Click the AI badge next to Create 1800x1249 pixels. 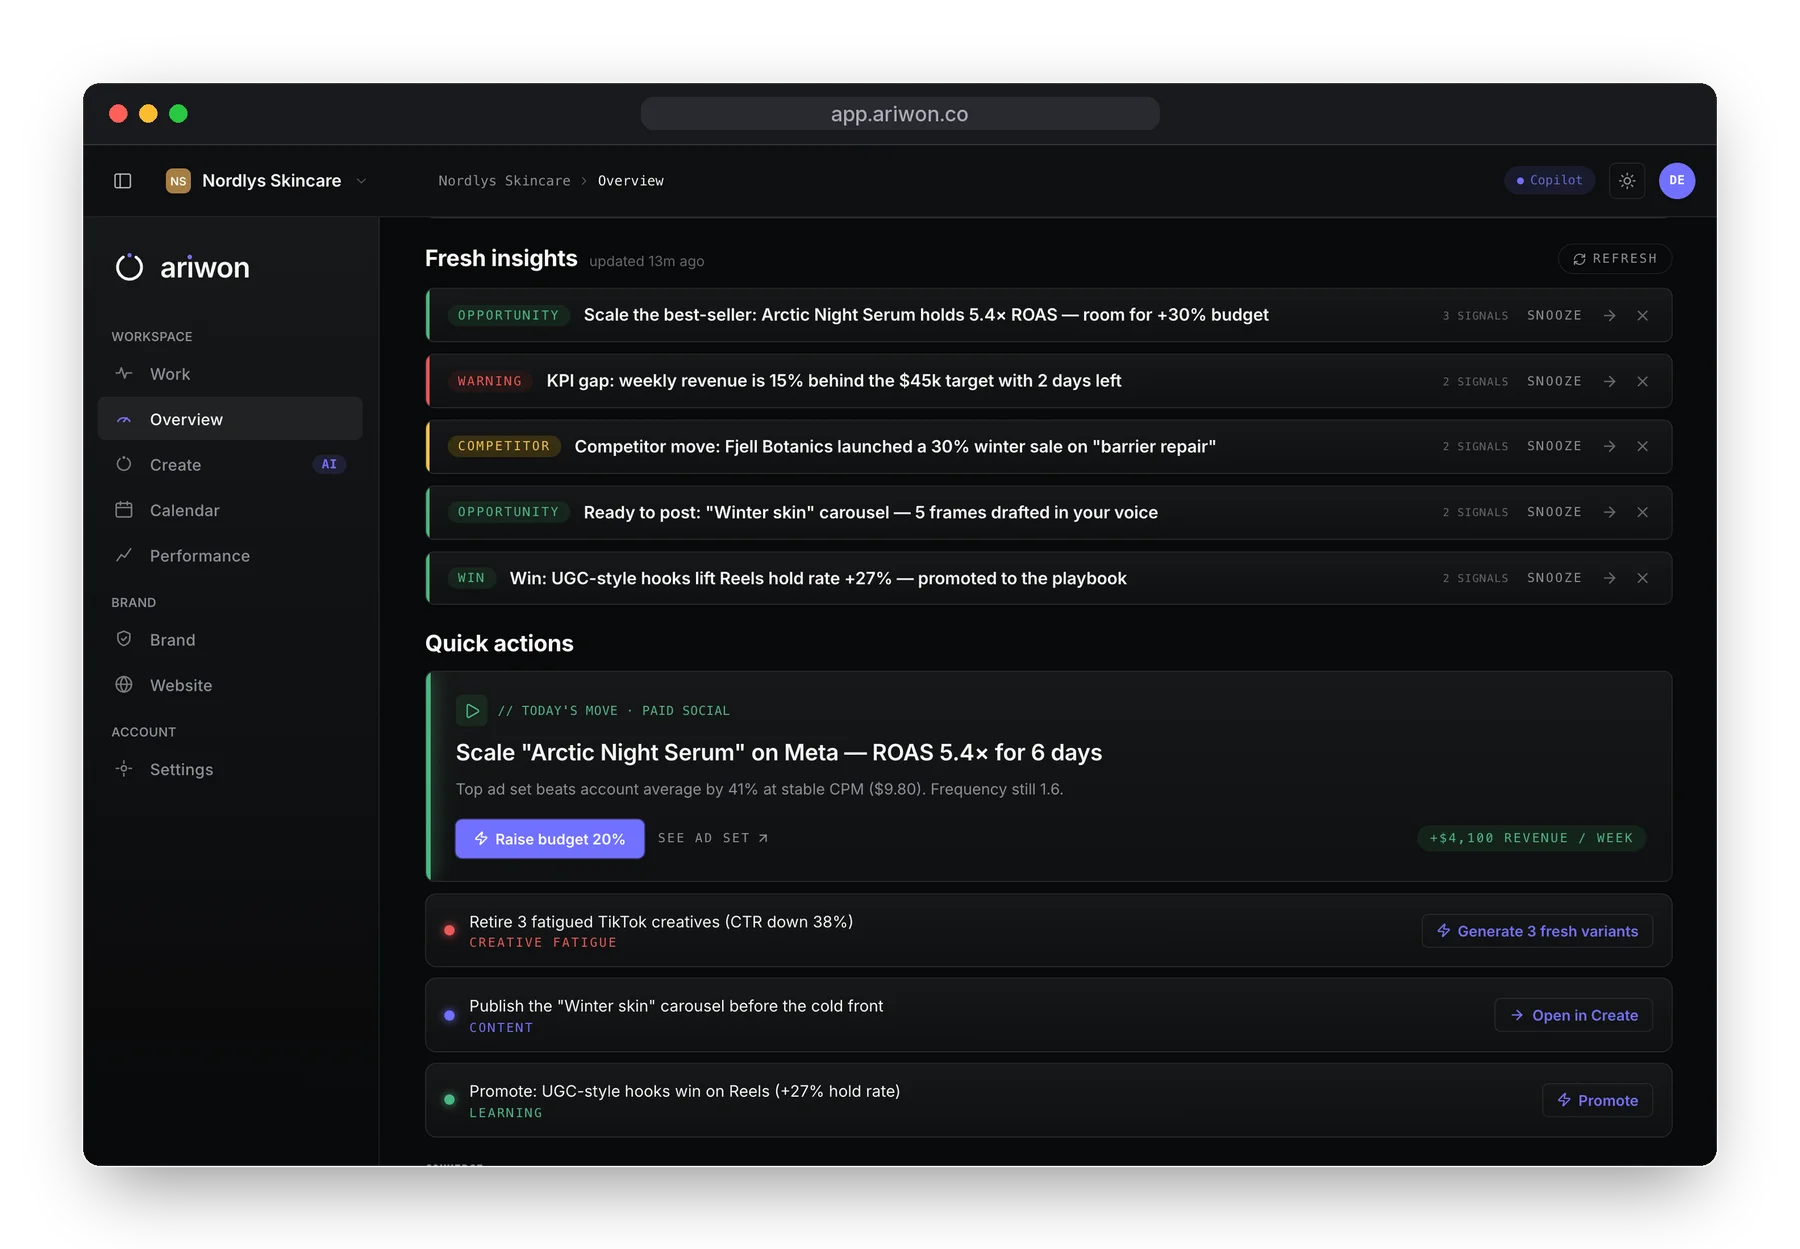pyautogui.click(x=329, y=465)
